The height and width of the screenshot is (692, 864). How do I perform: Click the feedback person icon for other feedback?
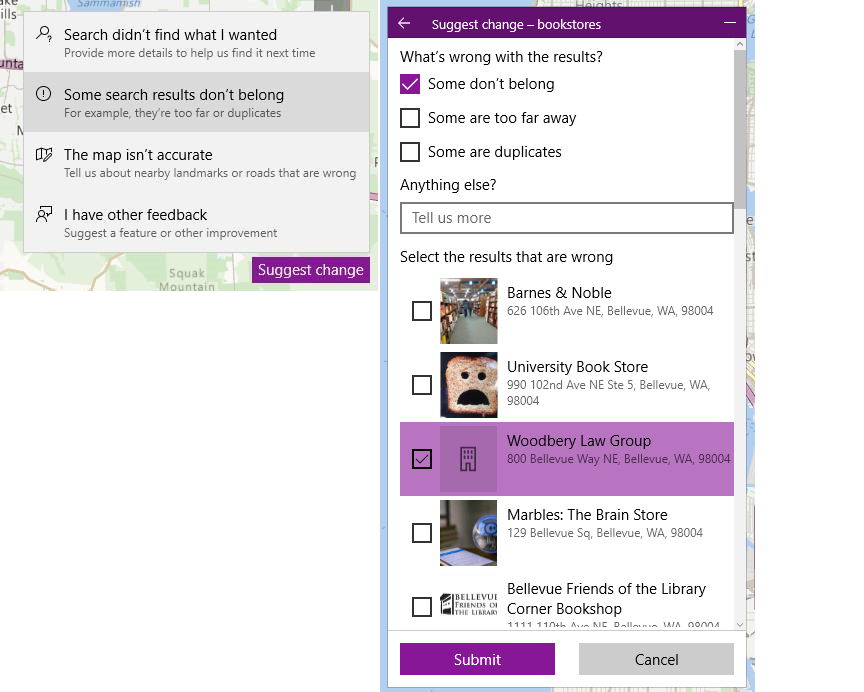44,214
